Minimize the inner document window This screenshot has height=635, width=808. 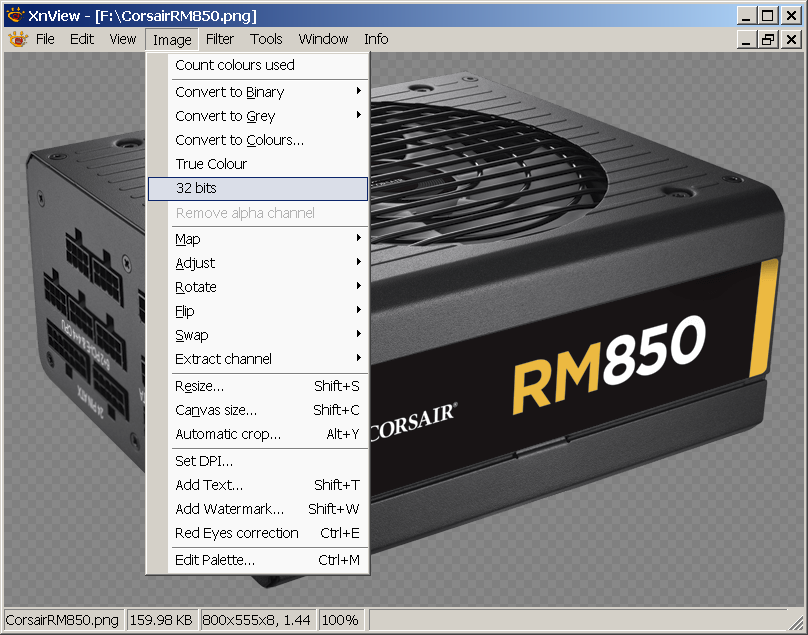tap(747, 39)
